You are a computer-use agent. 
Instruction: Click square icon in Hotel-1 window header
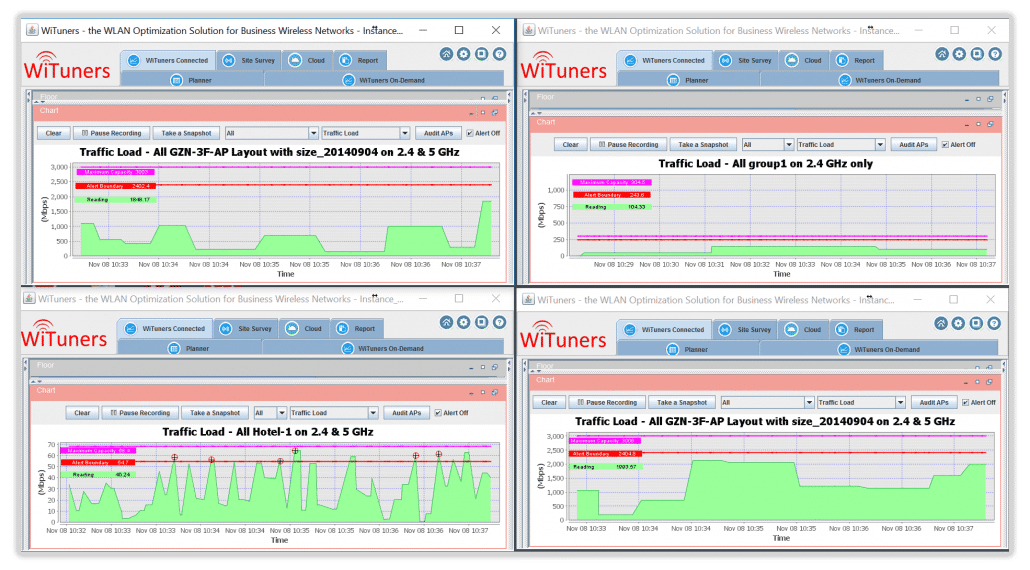[x=481, y=322]
